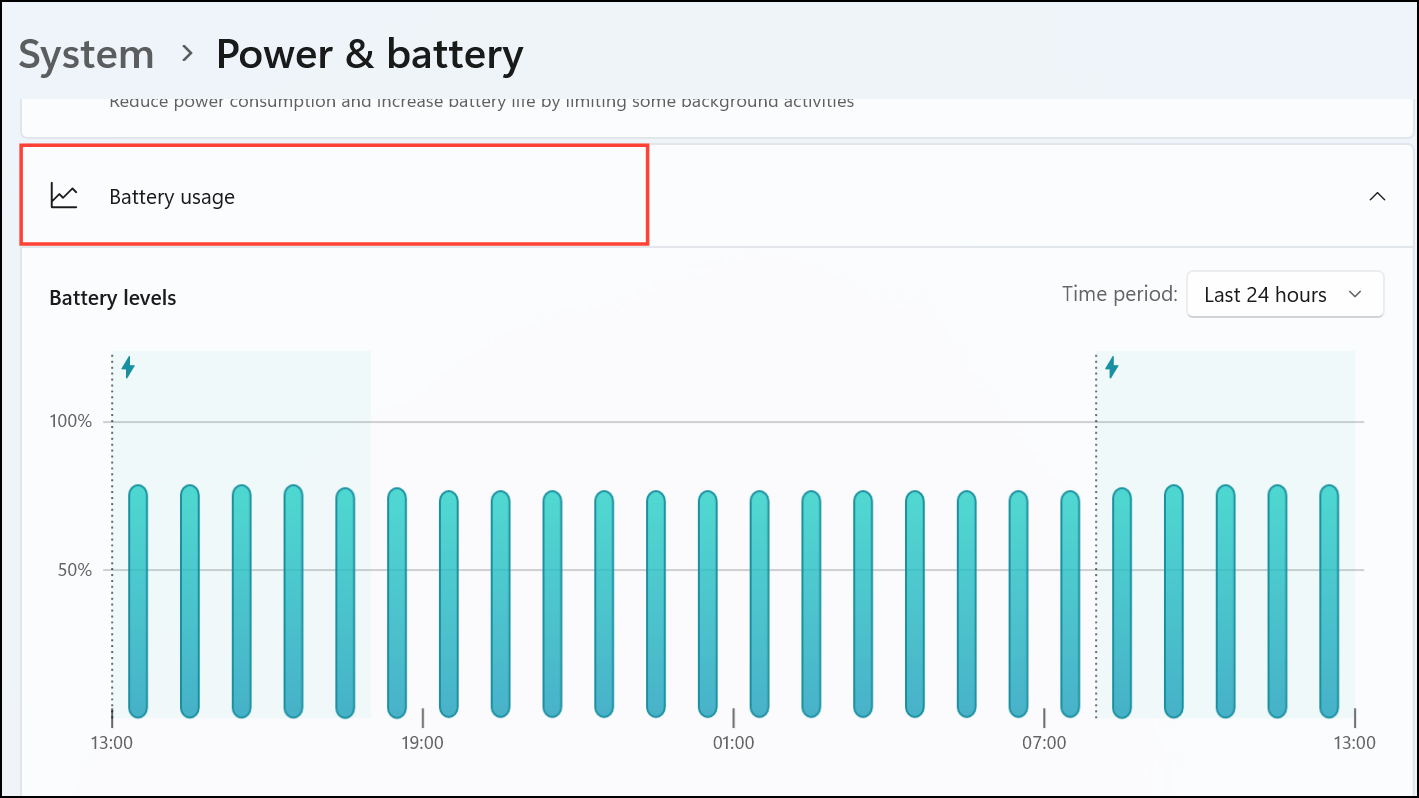Click the breadcrumb arrow after System
Screen dimensions: 1419x798
[x=186, y=54]
